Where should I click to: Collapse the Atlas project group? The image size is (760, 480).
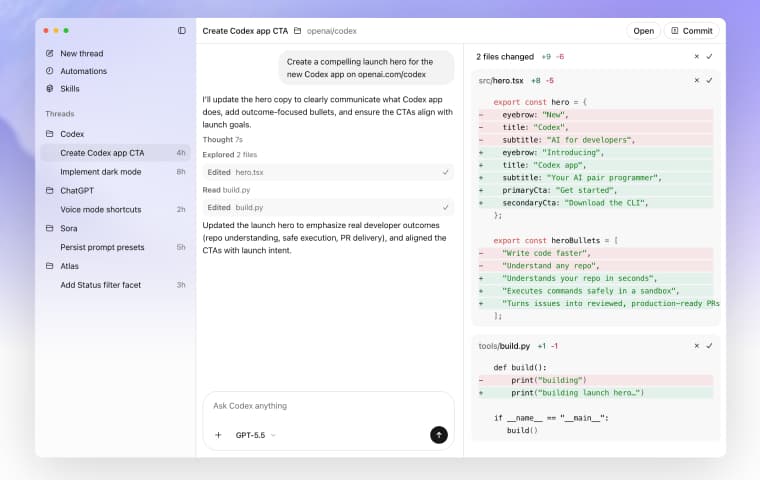[69, 266]
